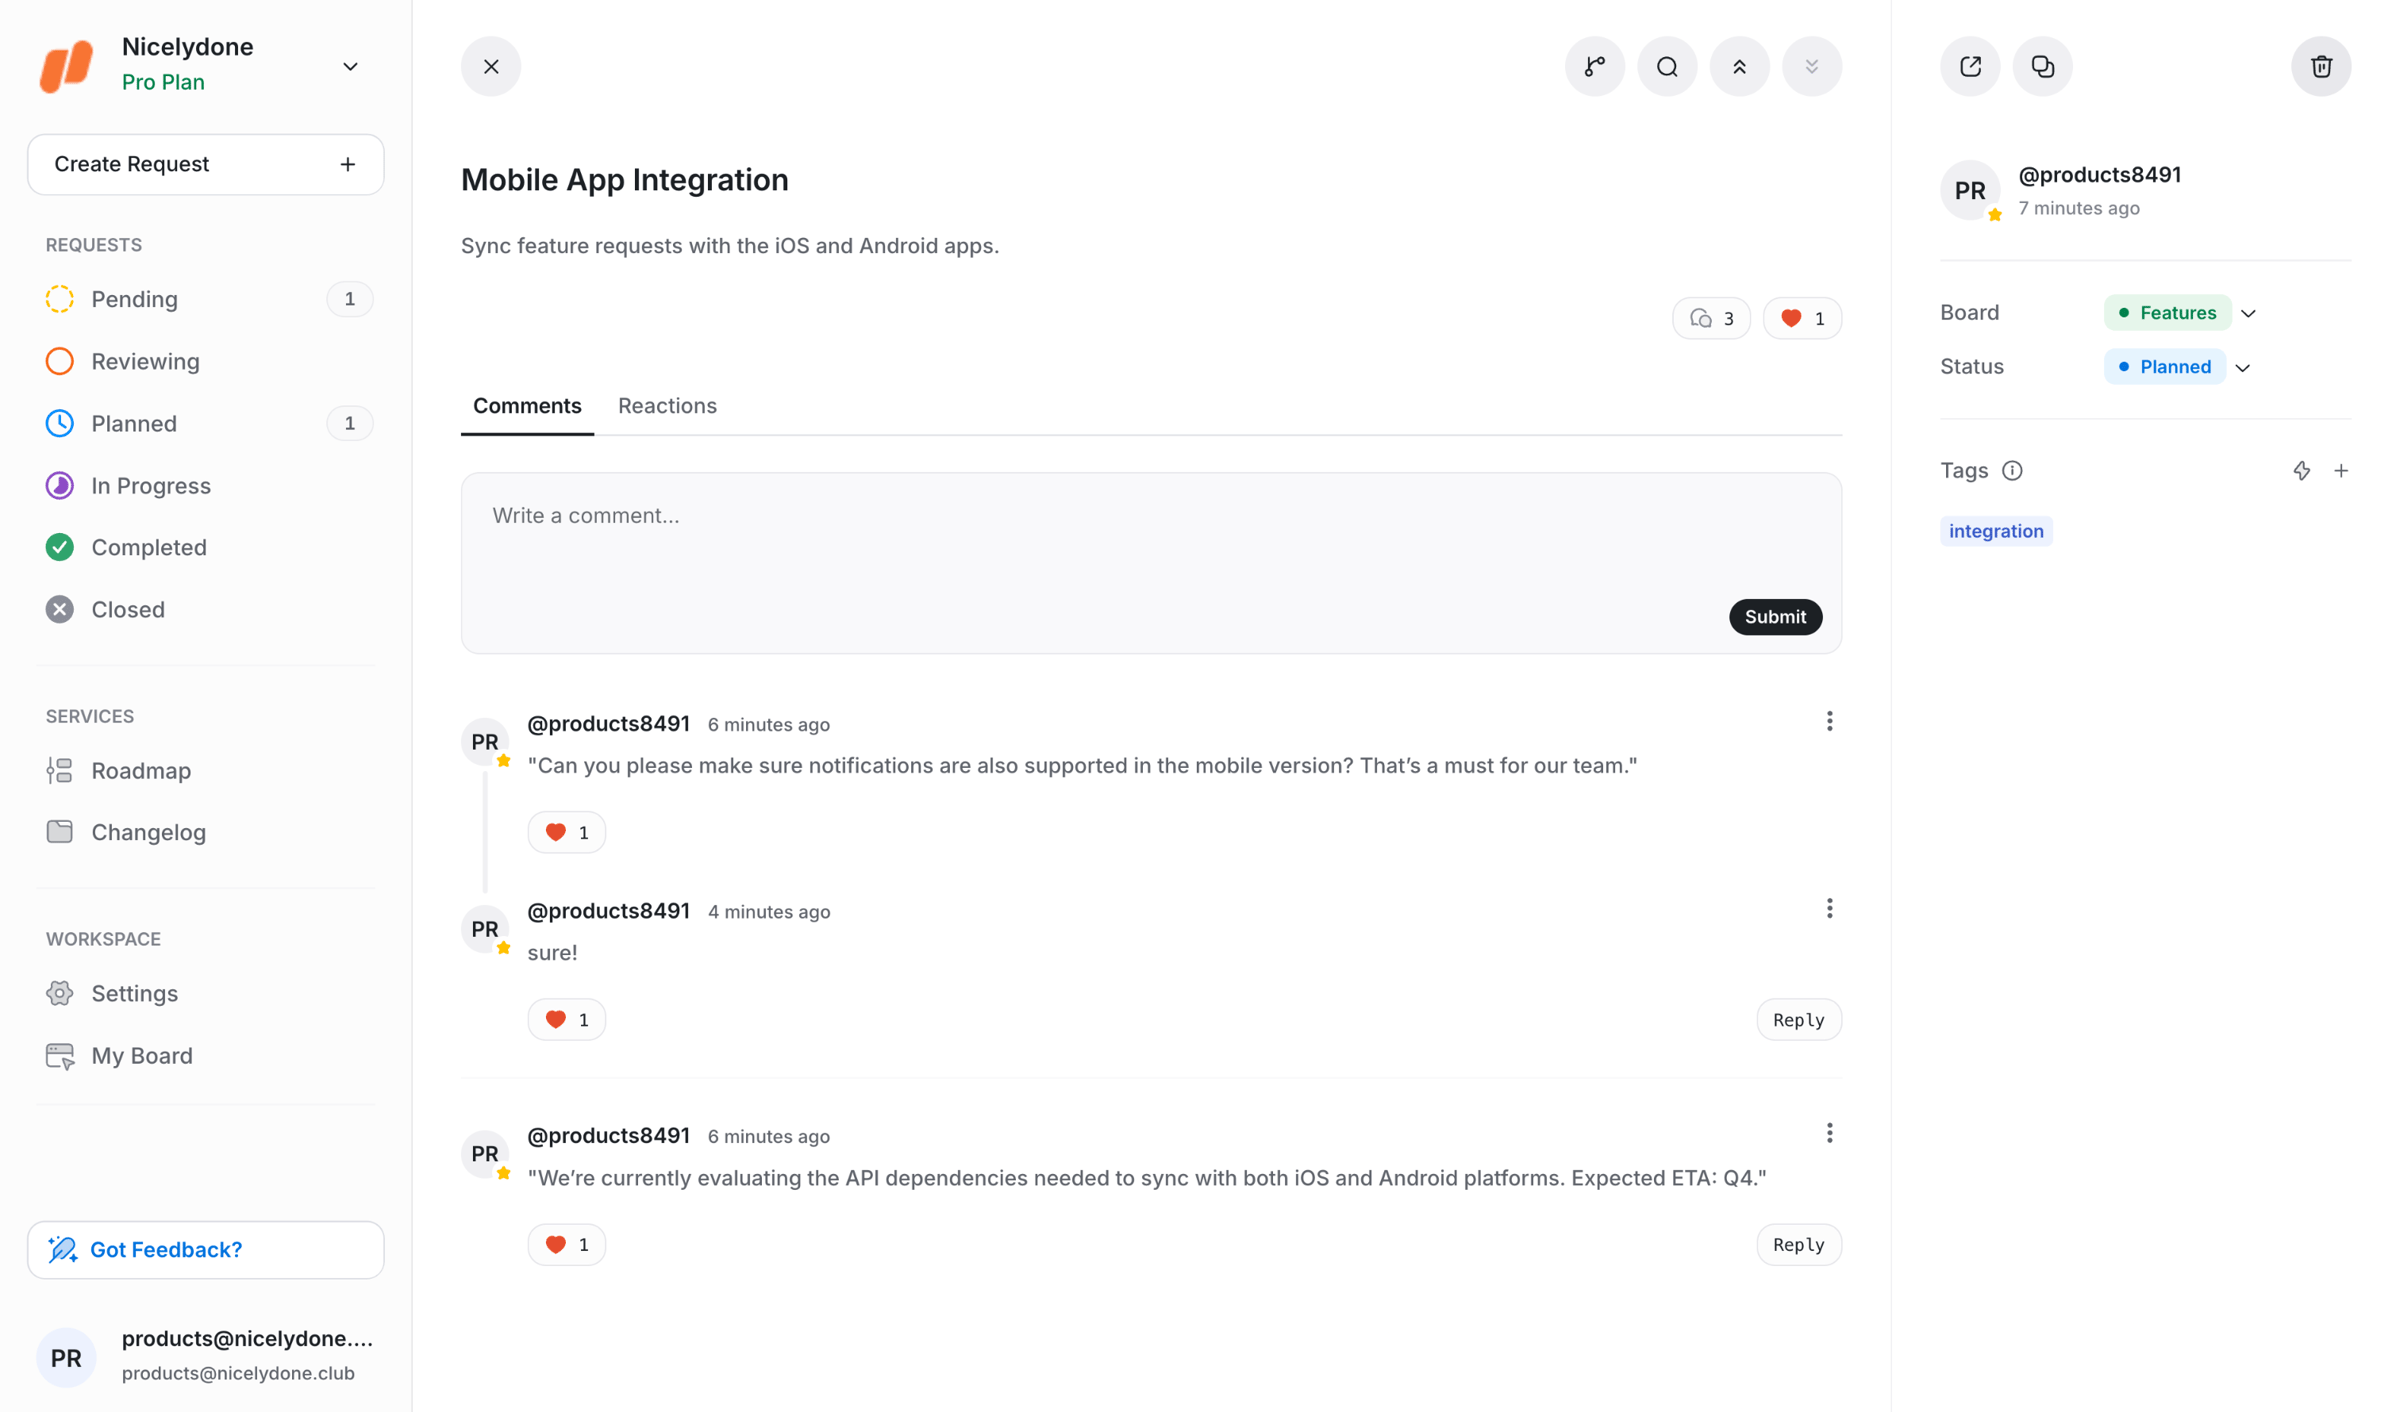2400x1412 pixels.
Task: Open My Board
Action: [x=206, y=1055]
